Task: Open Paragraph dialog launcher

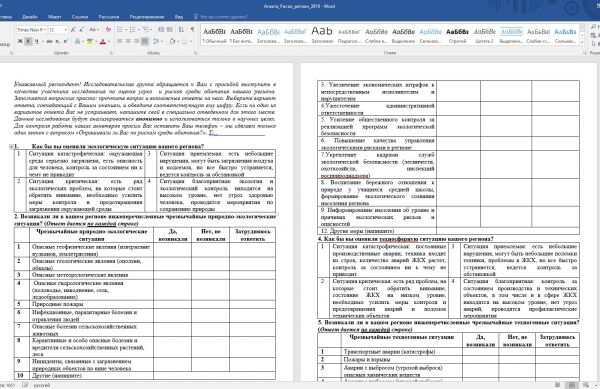Action: pos(195,53)
